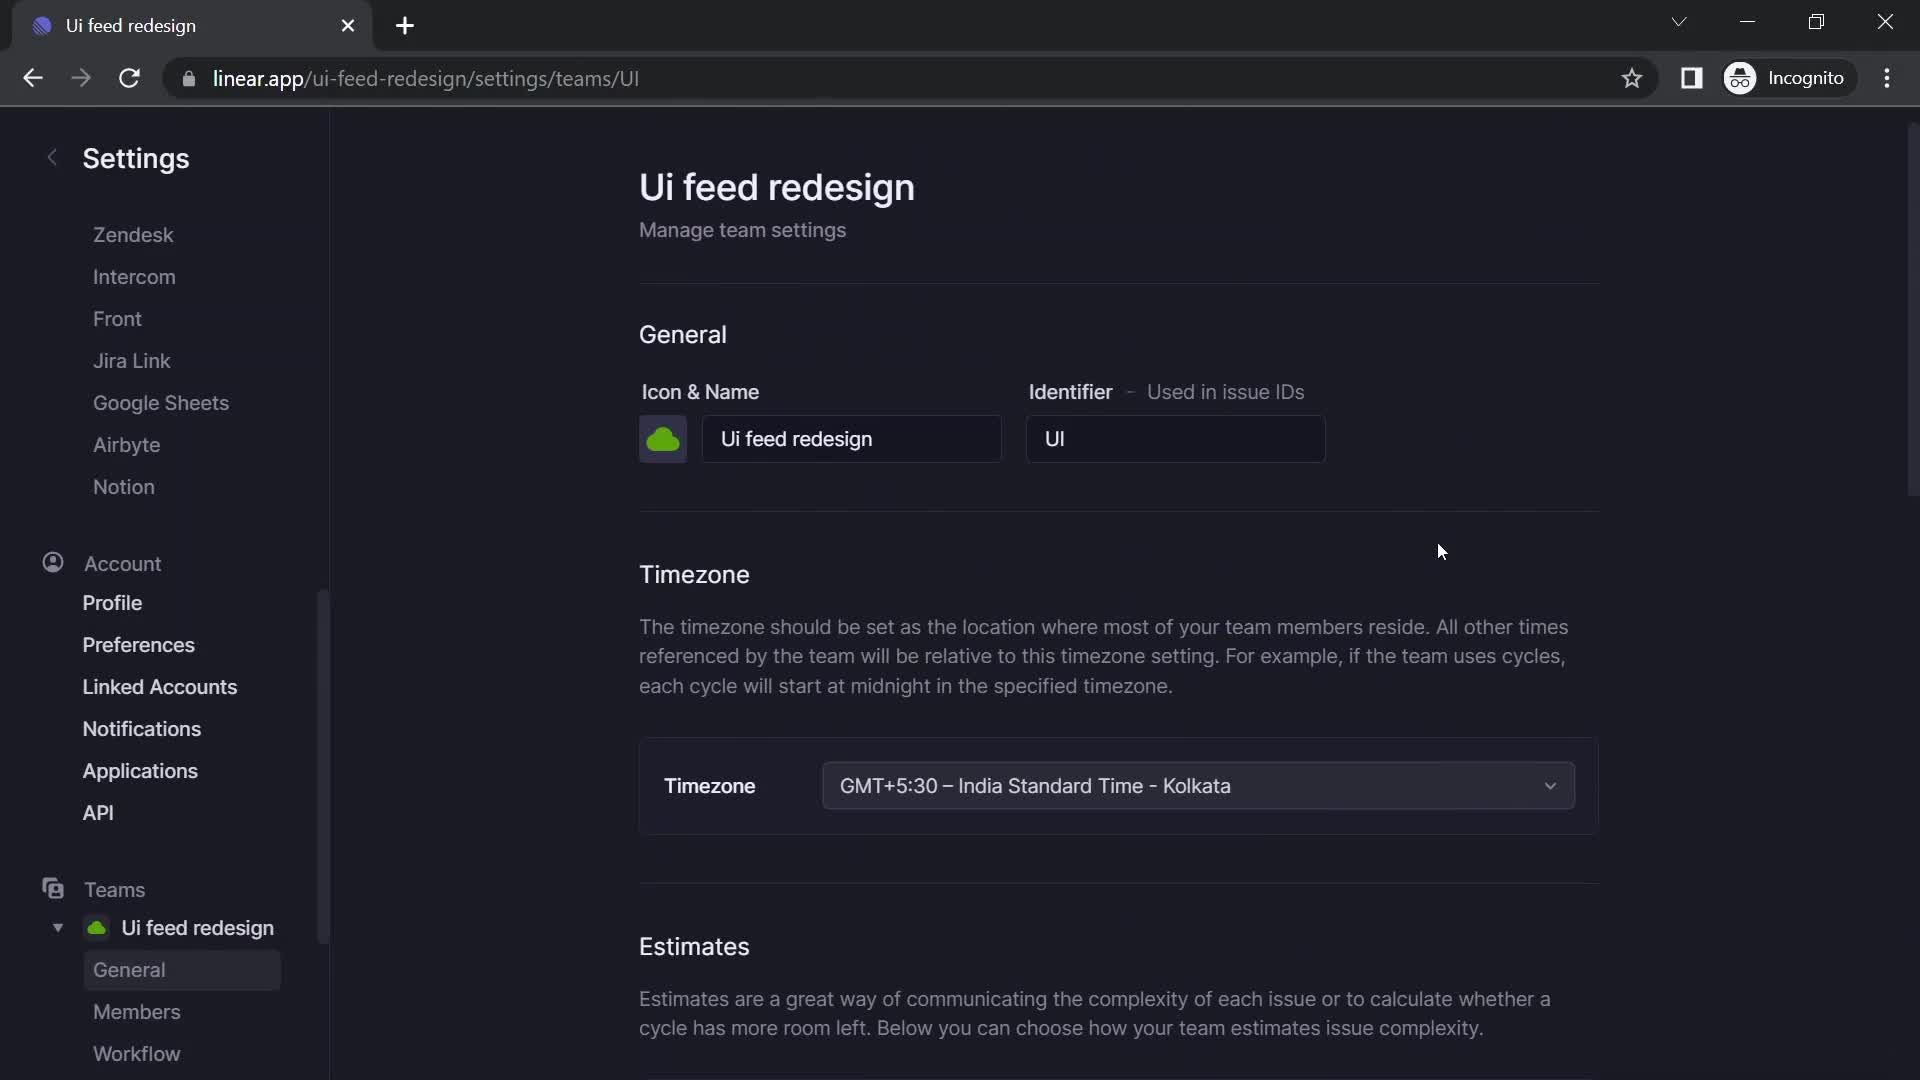Click the dropdown chevron for timezone
Viewport: 1920px width, 1080px height.
pyautogui.click(x=1549, y=786)
